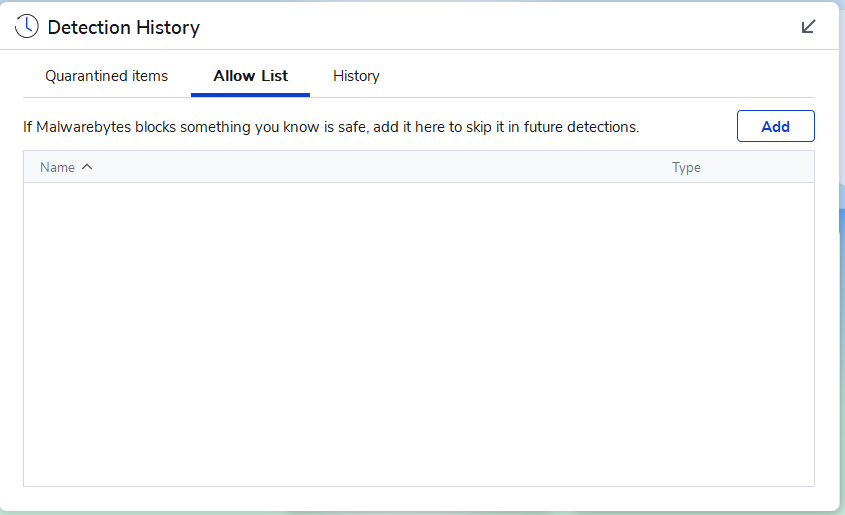Viewport: 845px width, 515px height.
Task: Click the Malwarebytes allow list description text
Action: (x=331, y=127)
